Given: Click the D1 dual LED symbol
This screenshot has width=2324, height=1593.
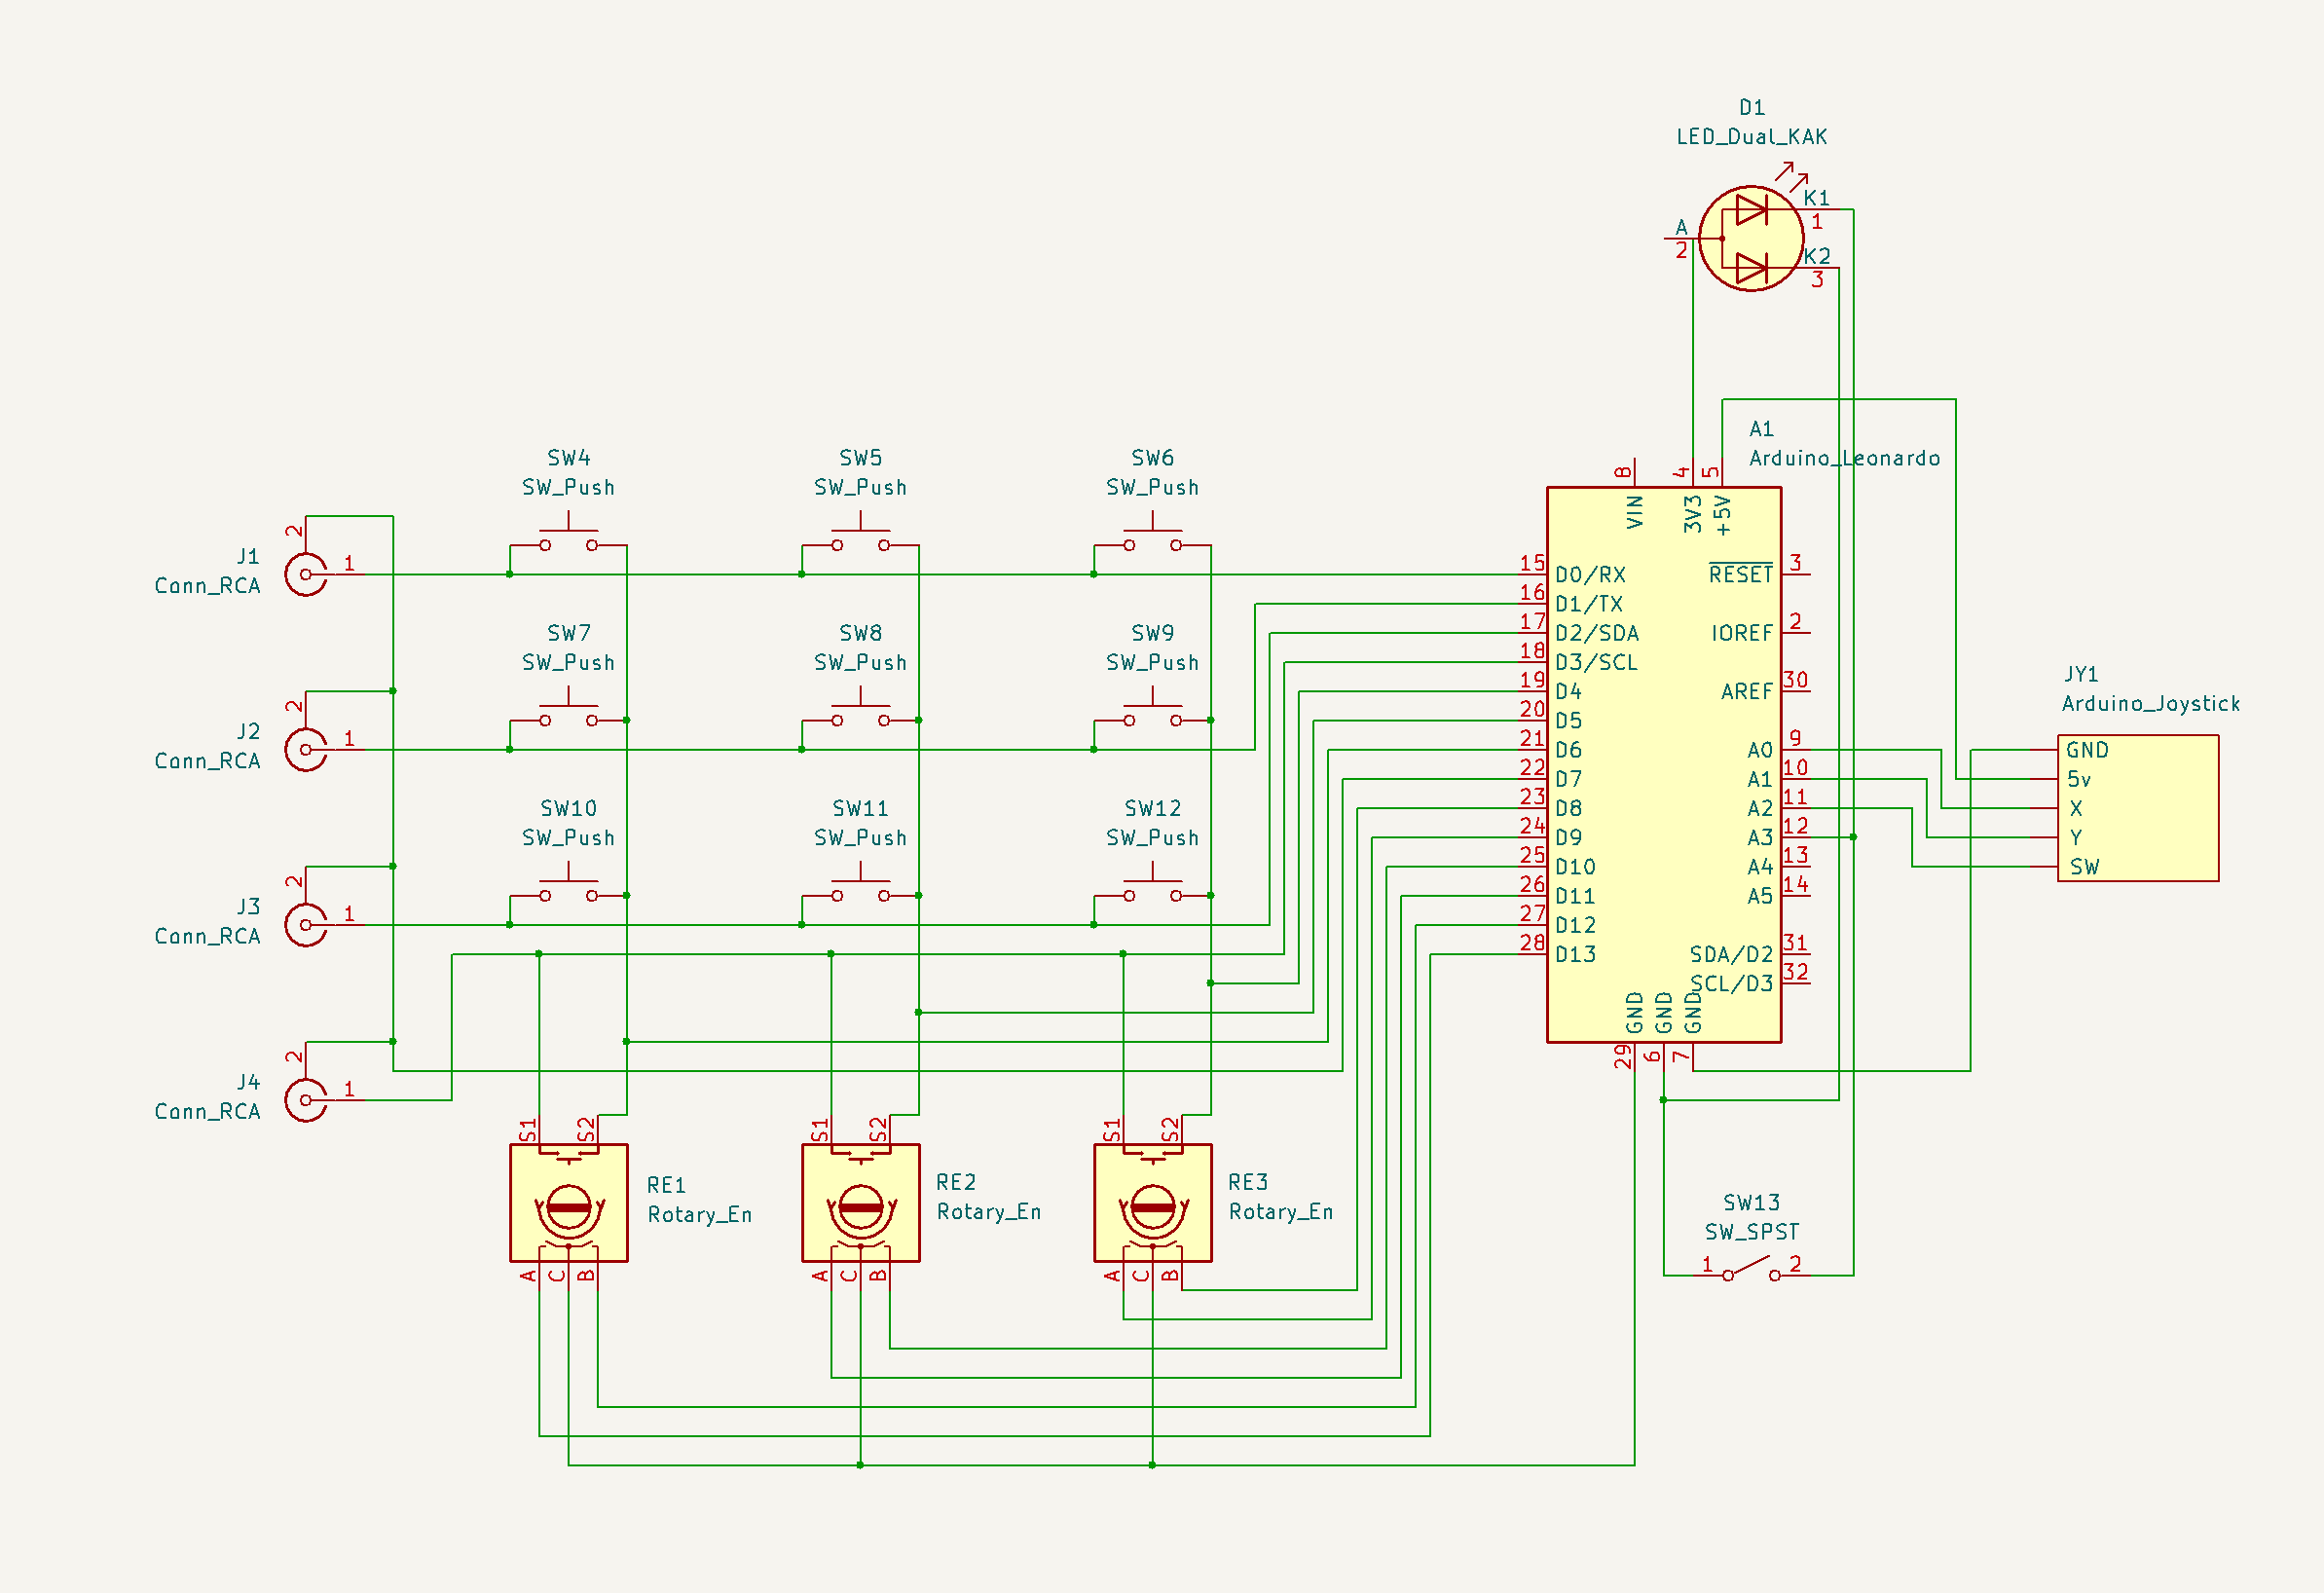Looking at the screenshot, I should point(1750,239).
